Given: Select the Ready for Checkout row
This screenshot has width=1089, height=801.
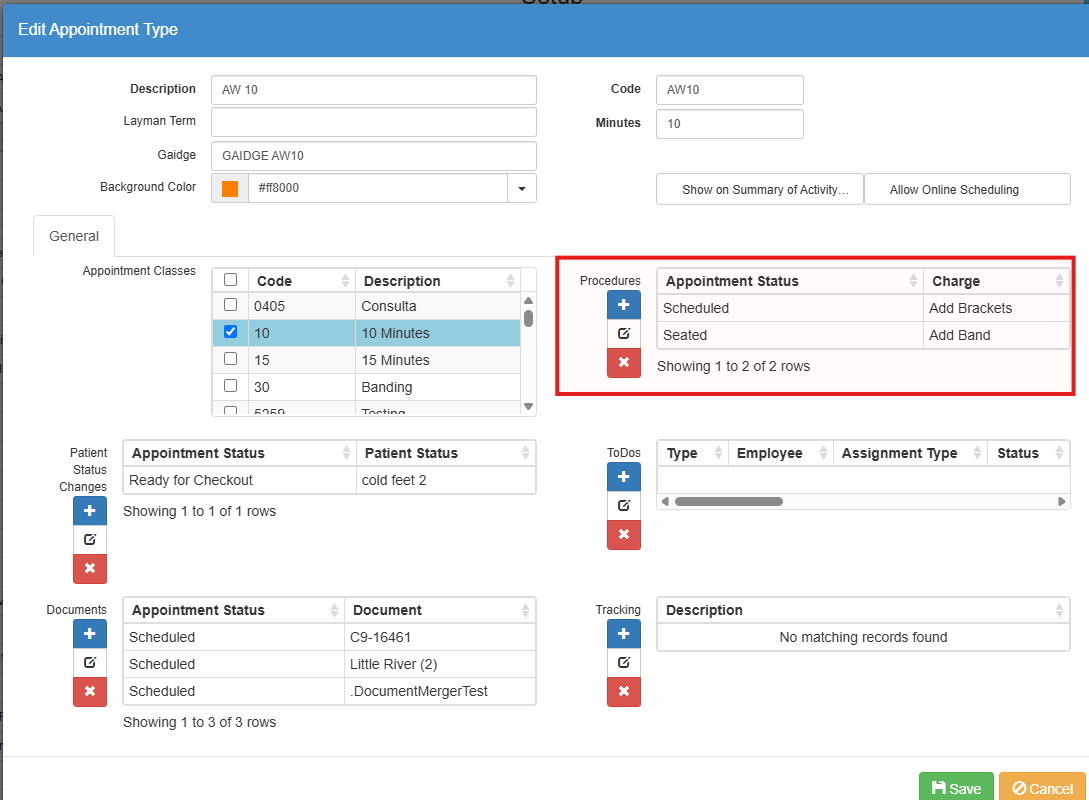Looking at the screenshot, I should click(329, 480).
